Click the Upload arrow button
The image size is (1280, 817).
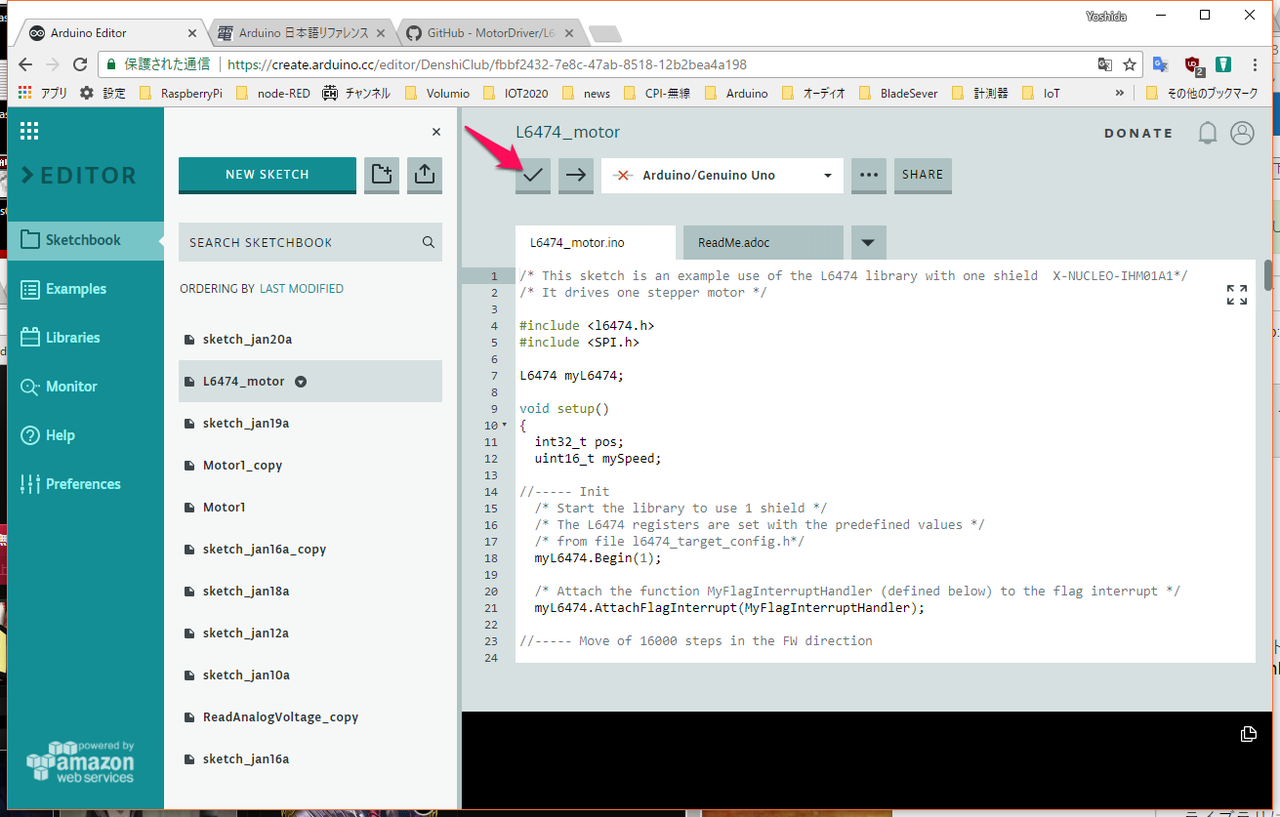576,175
